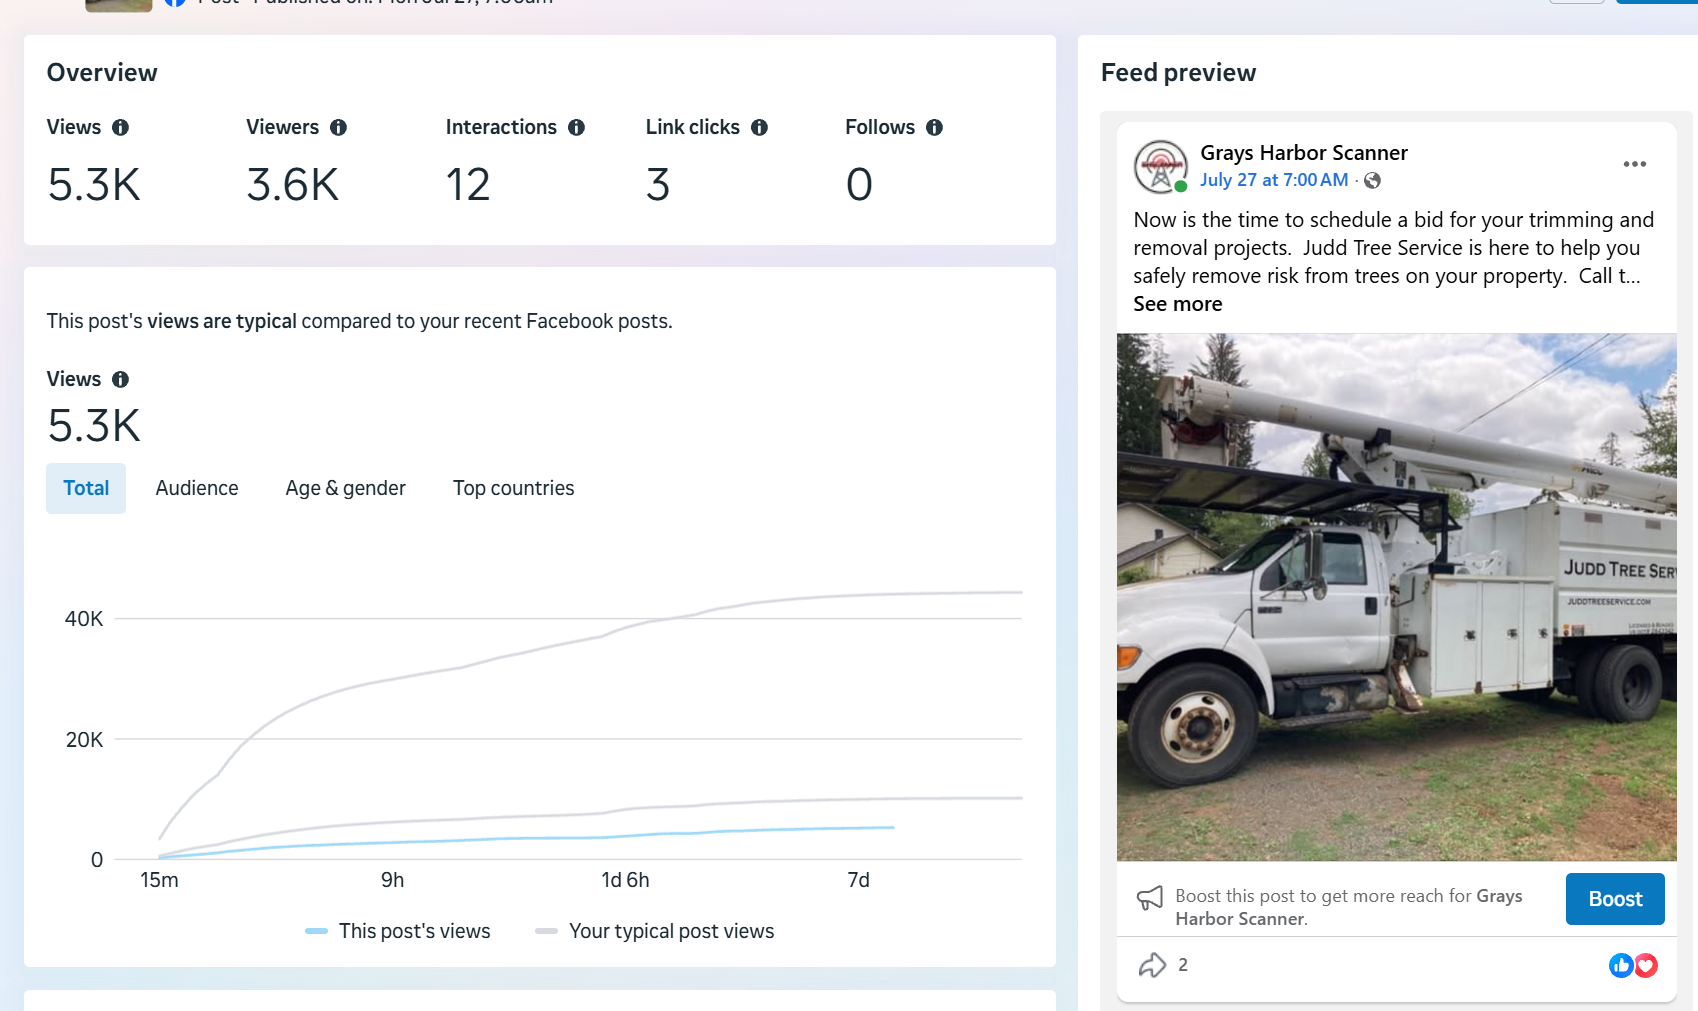
Task: Click the Grays Harbor Scanner profile picture
Action: 1160,166
